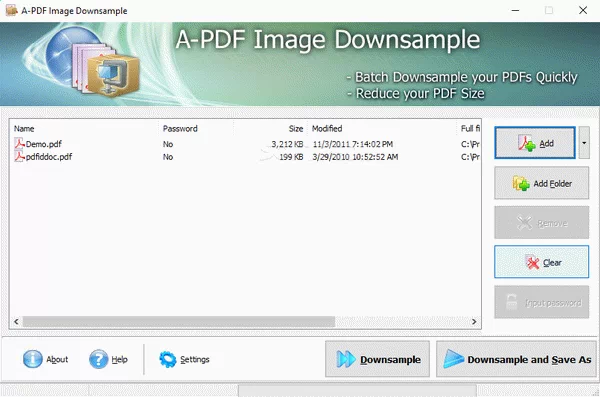The width and height of the screenshot is (600, 397).
Task: Click the horizontal scrollbar left arrow
Action: pyautogui.click(x=16, y=322)
